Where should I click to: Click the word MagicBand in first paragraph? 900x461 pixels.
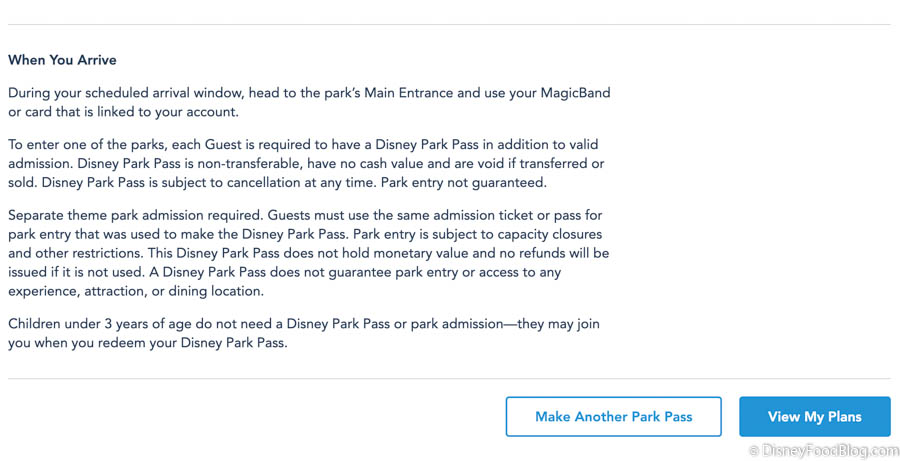tap(574, 93)
